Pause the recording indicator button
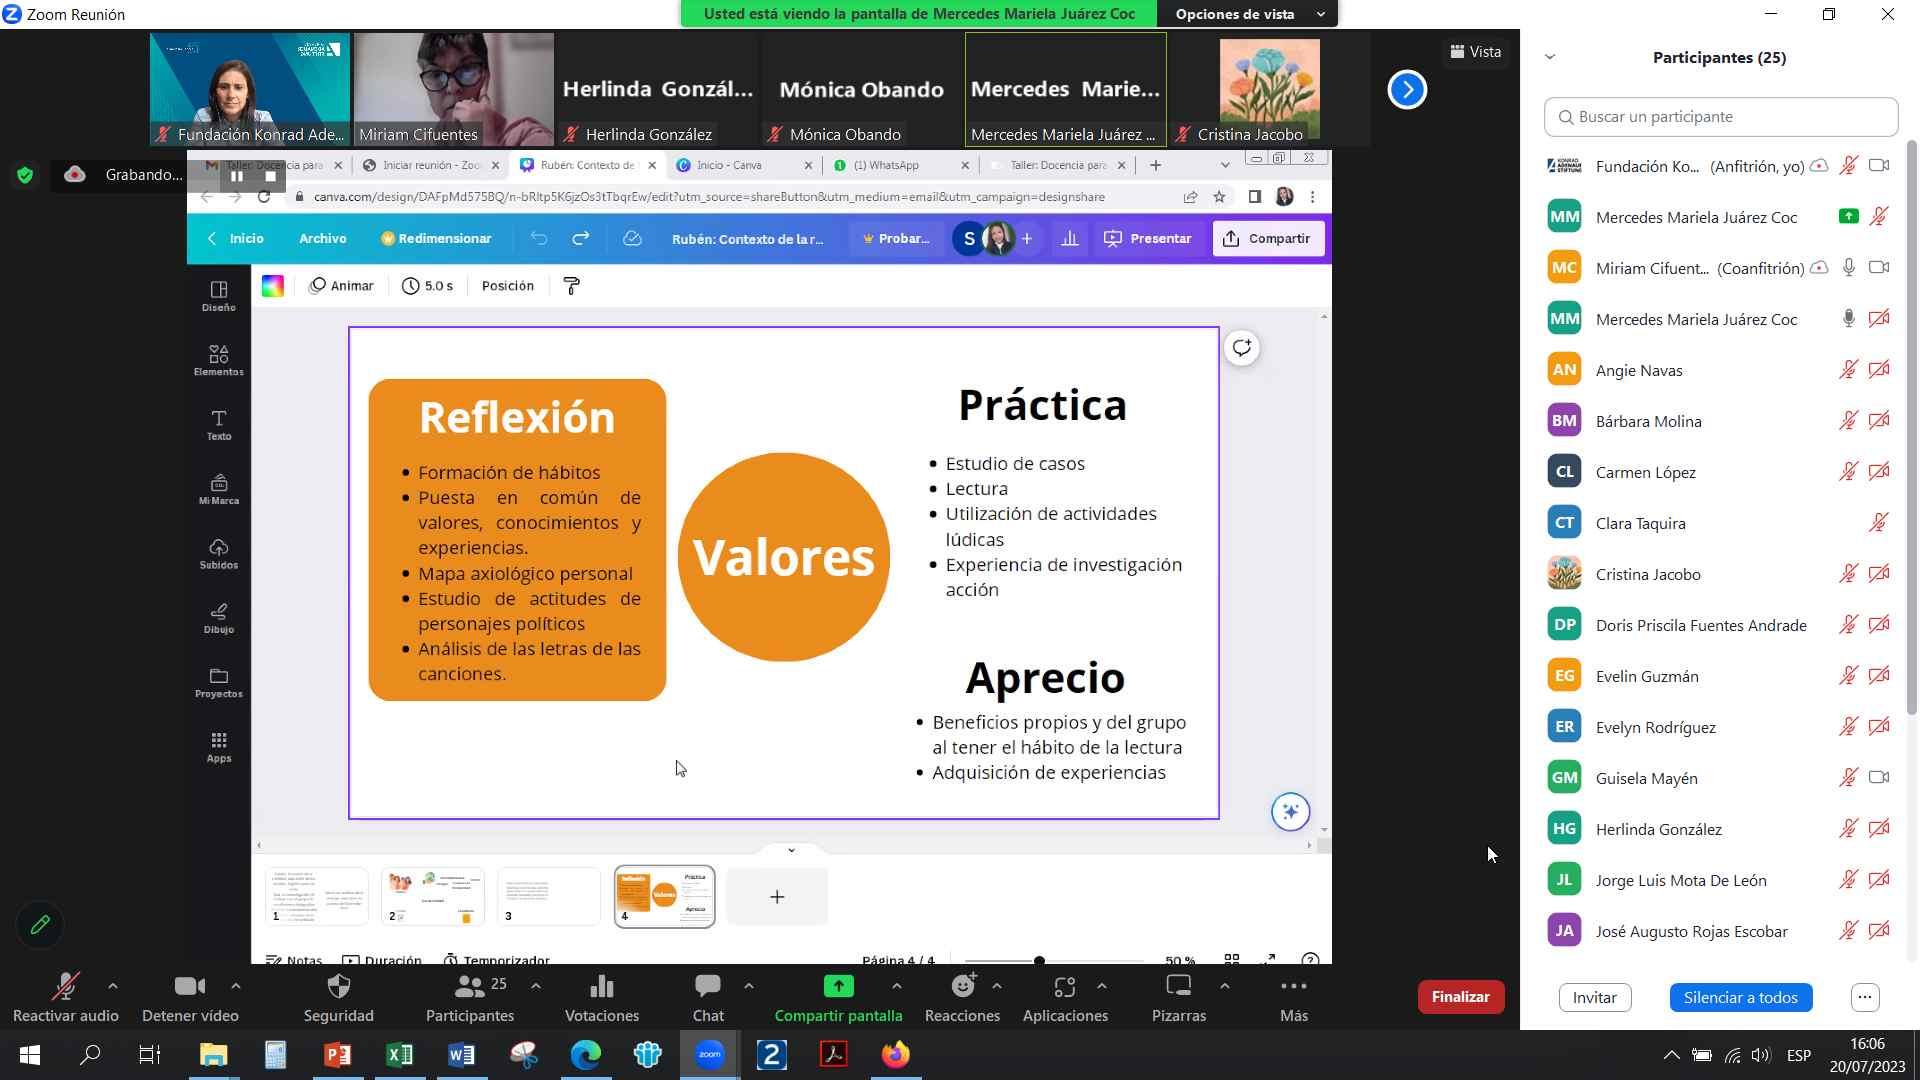This screenshot has width=1920, height=1080. click(237, 176)
